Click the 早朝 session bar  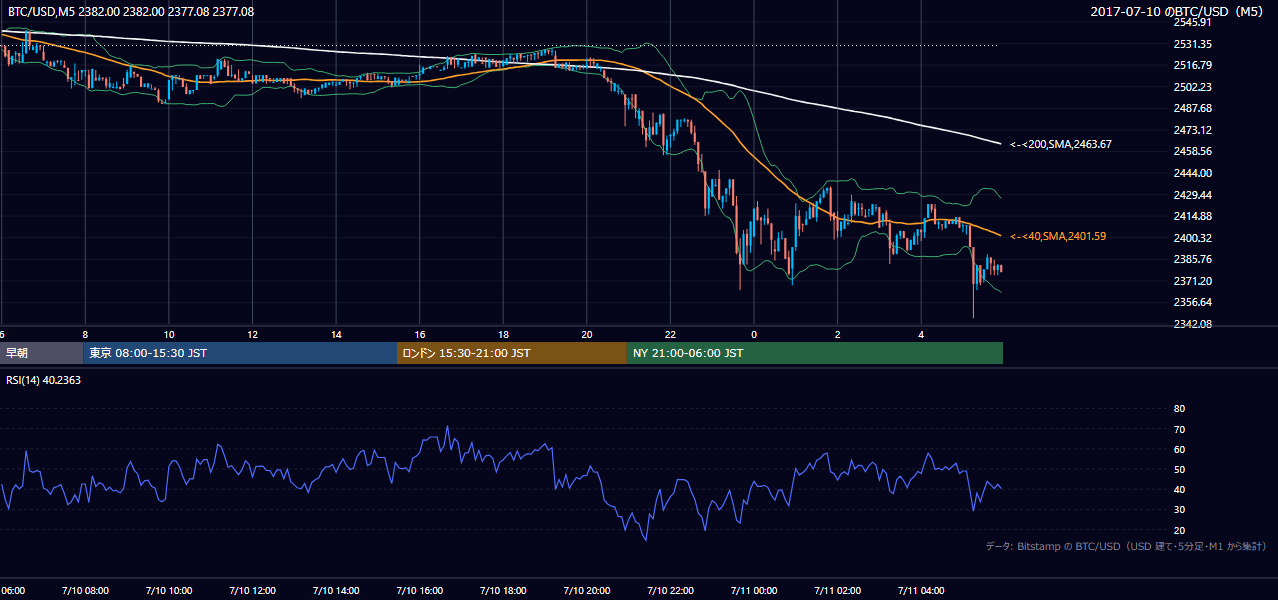41,353
